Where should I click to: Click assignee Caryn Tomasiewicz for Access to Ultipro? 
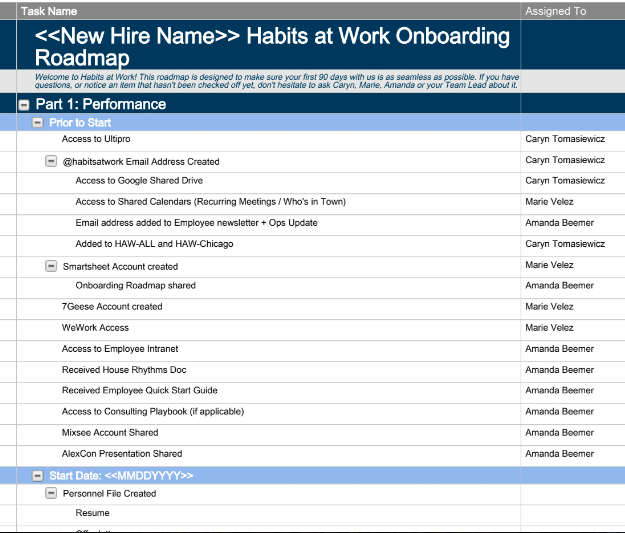point(565,139)
